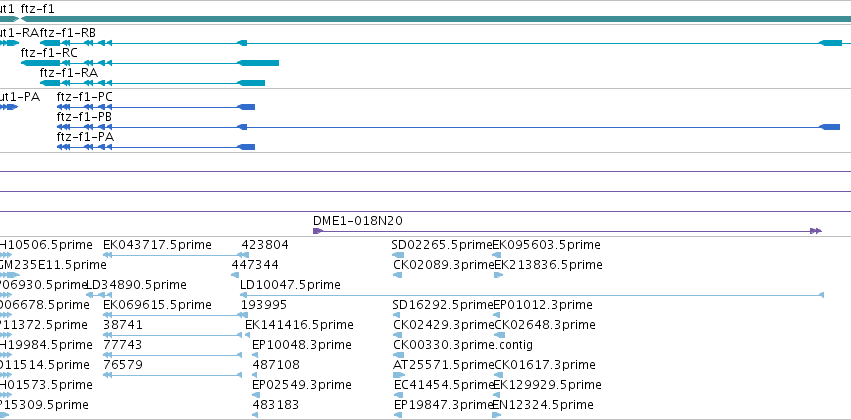The height and width of the screenshot is (420, 851).
Task: Click the ftz-f1-PB coding exon near right edge
Action: 830,127
